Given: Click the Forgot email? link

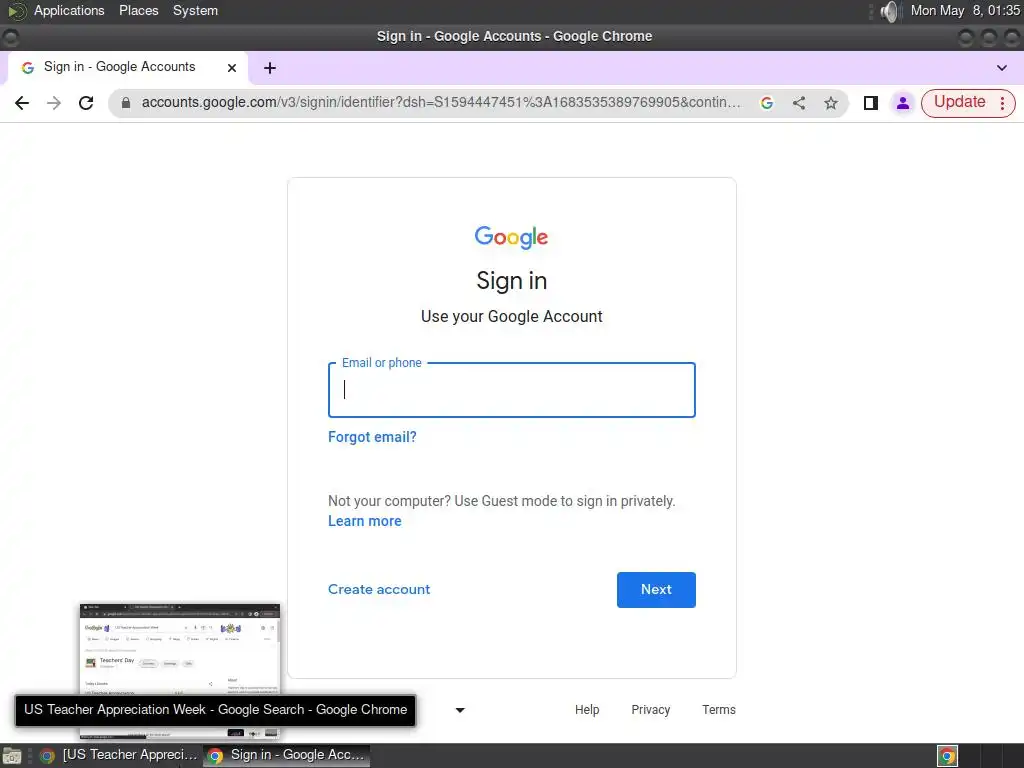Looking at the screenshot, I should (372, 437).
